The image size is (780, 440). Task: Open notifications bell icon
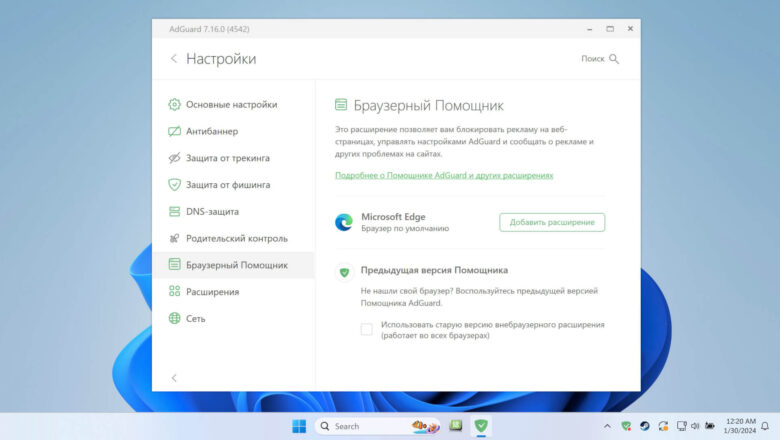coord(765,426)
